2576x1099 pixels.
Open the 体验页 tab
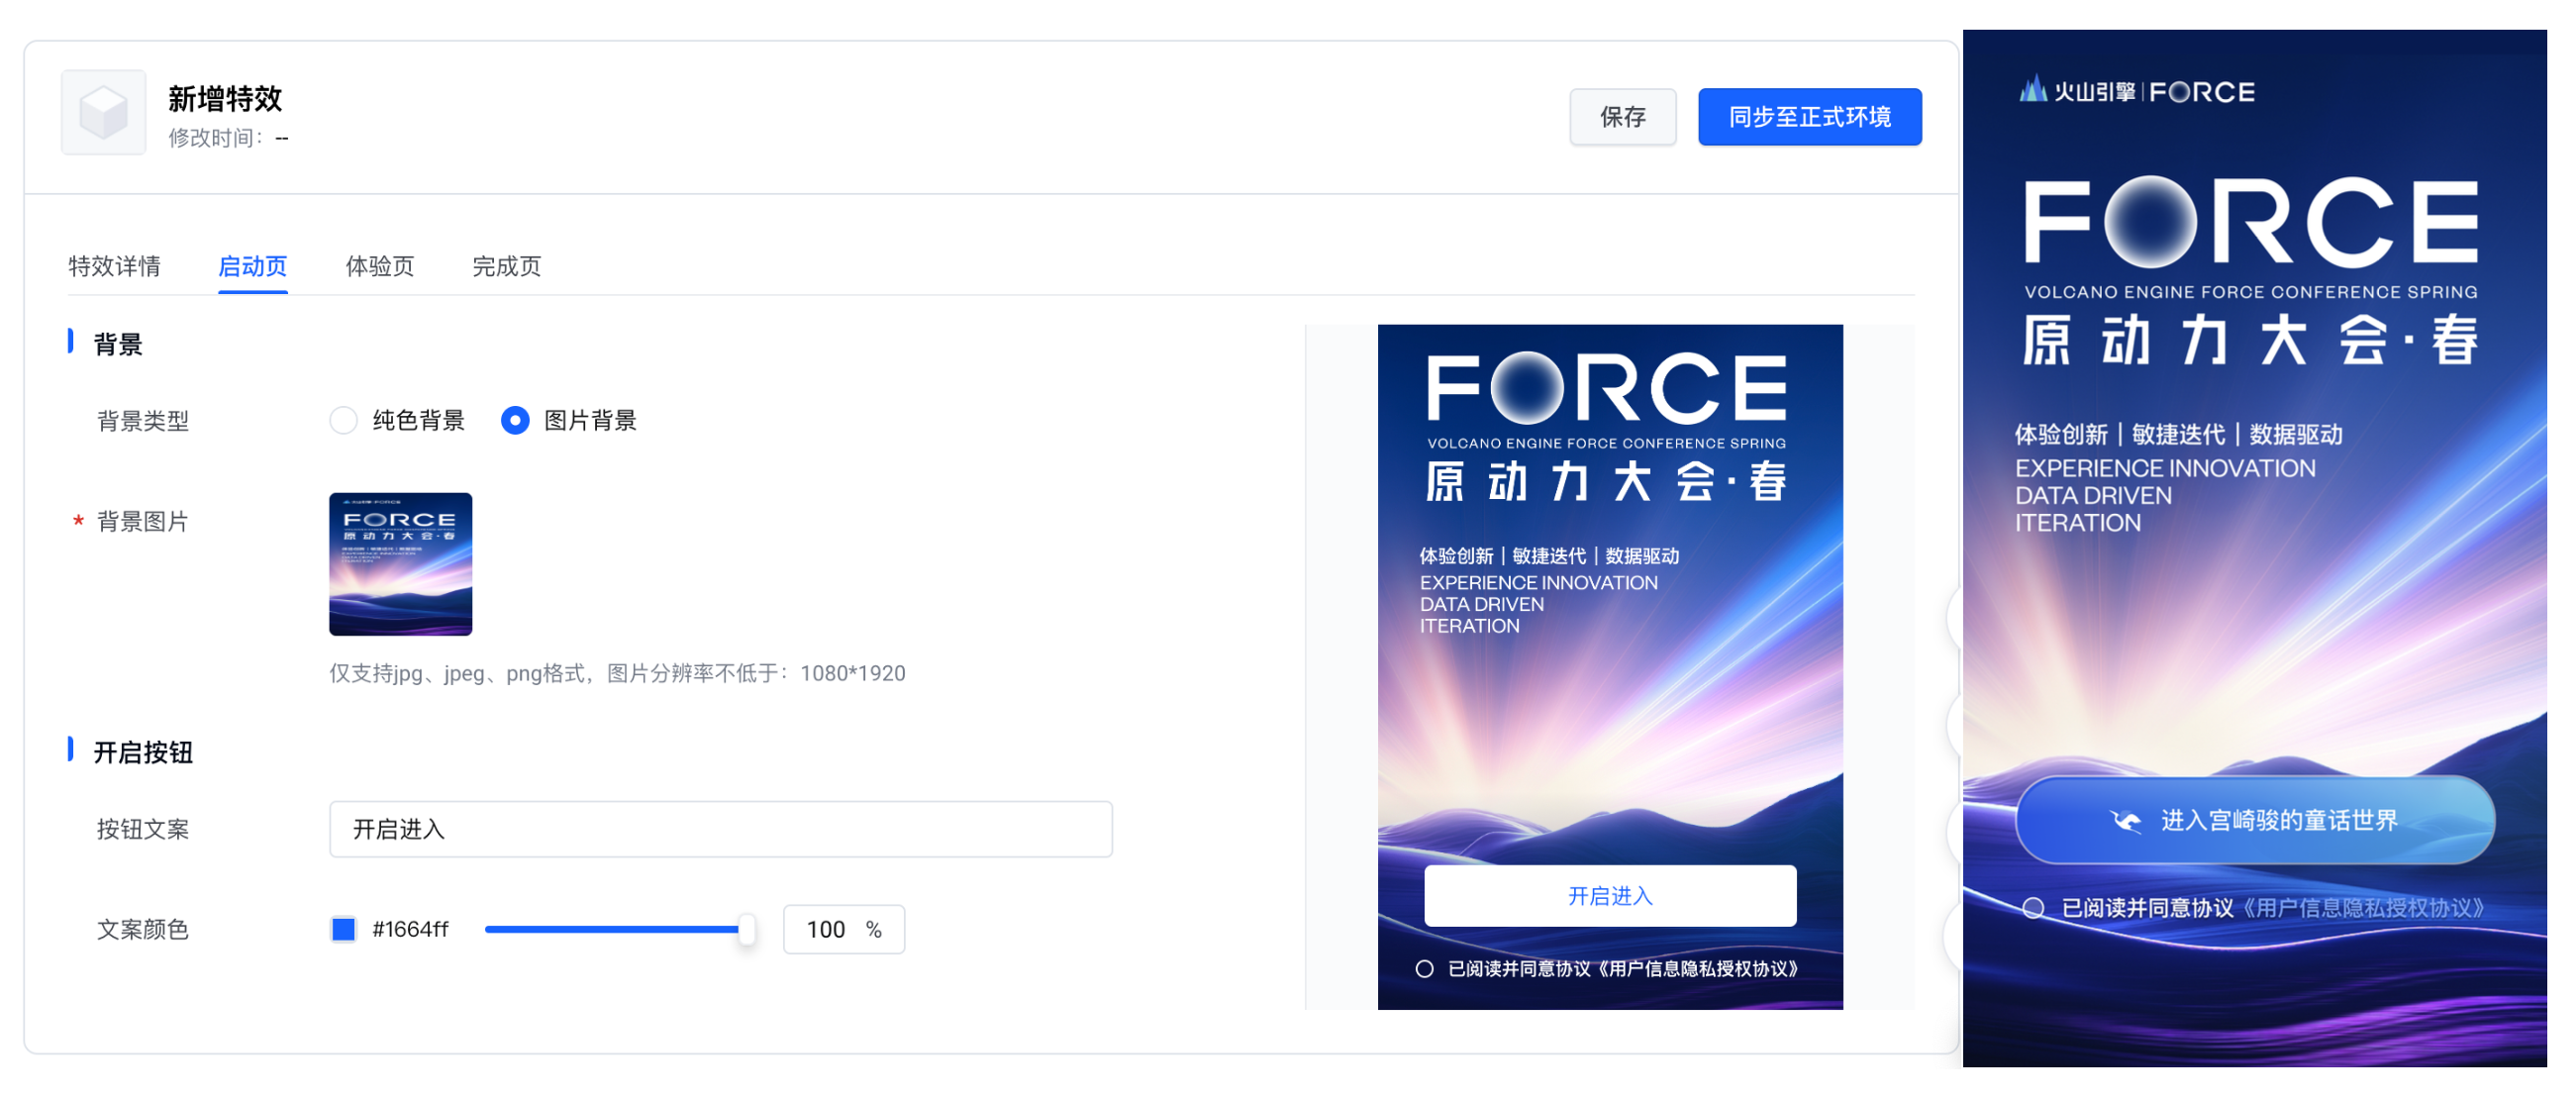click(379, 266)
